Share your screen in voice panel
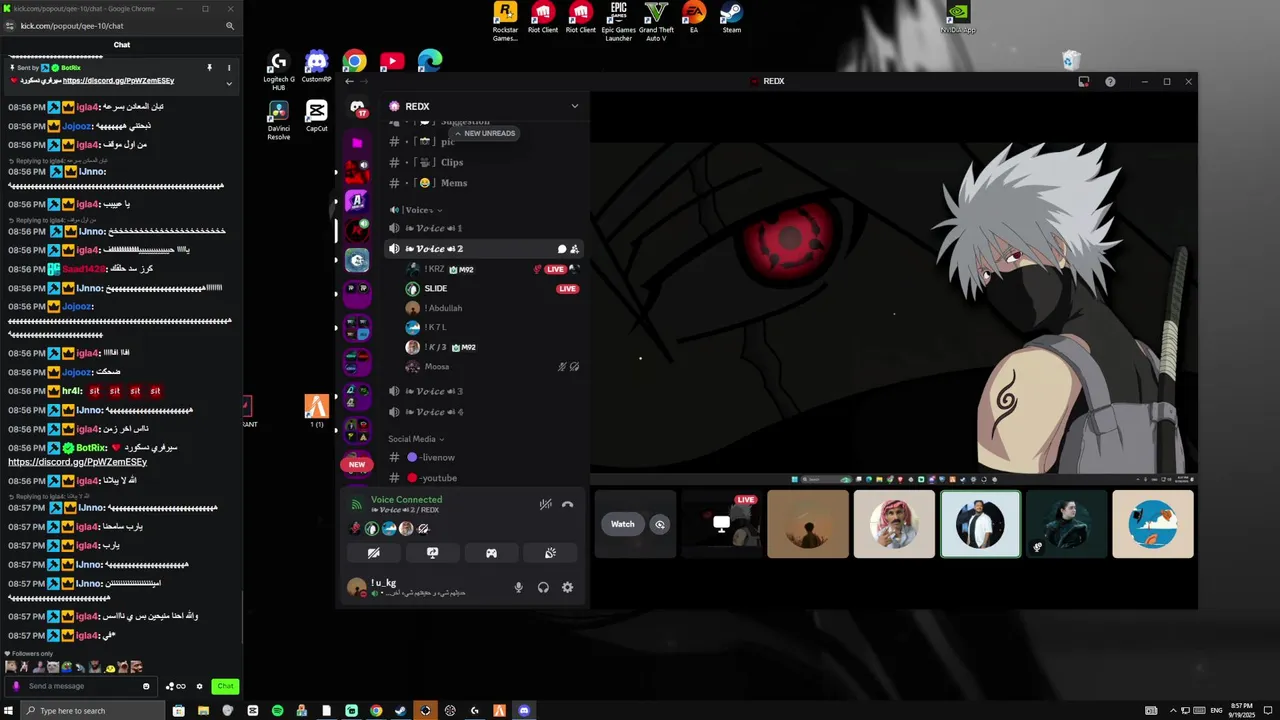The image size is (1280, 720). (432, 553)
